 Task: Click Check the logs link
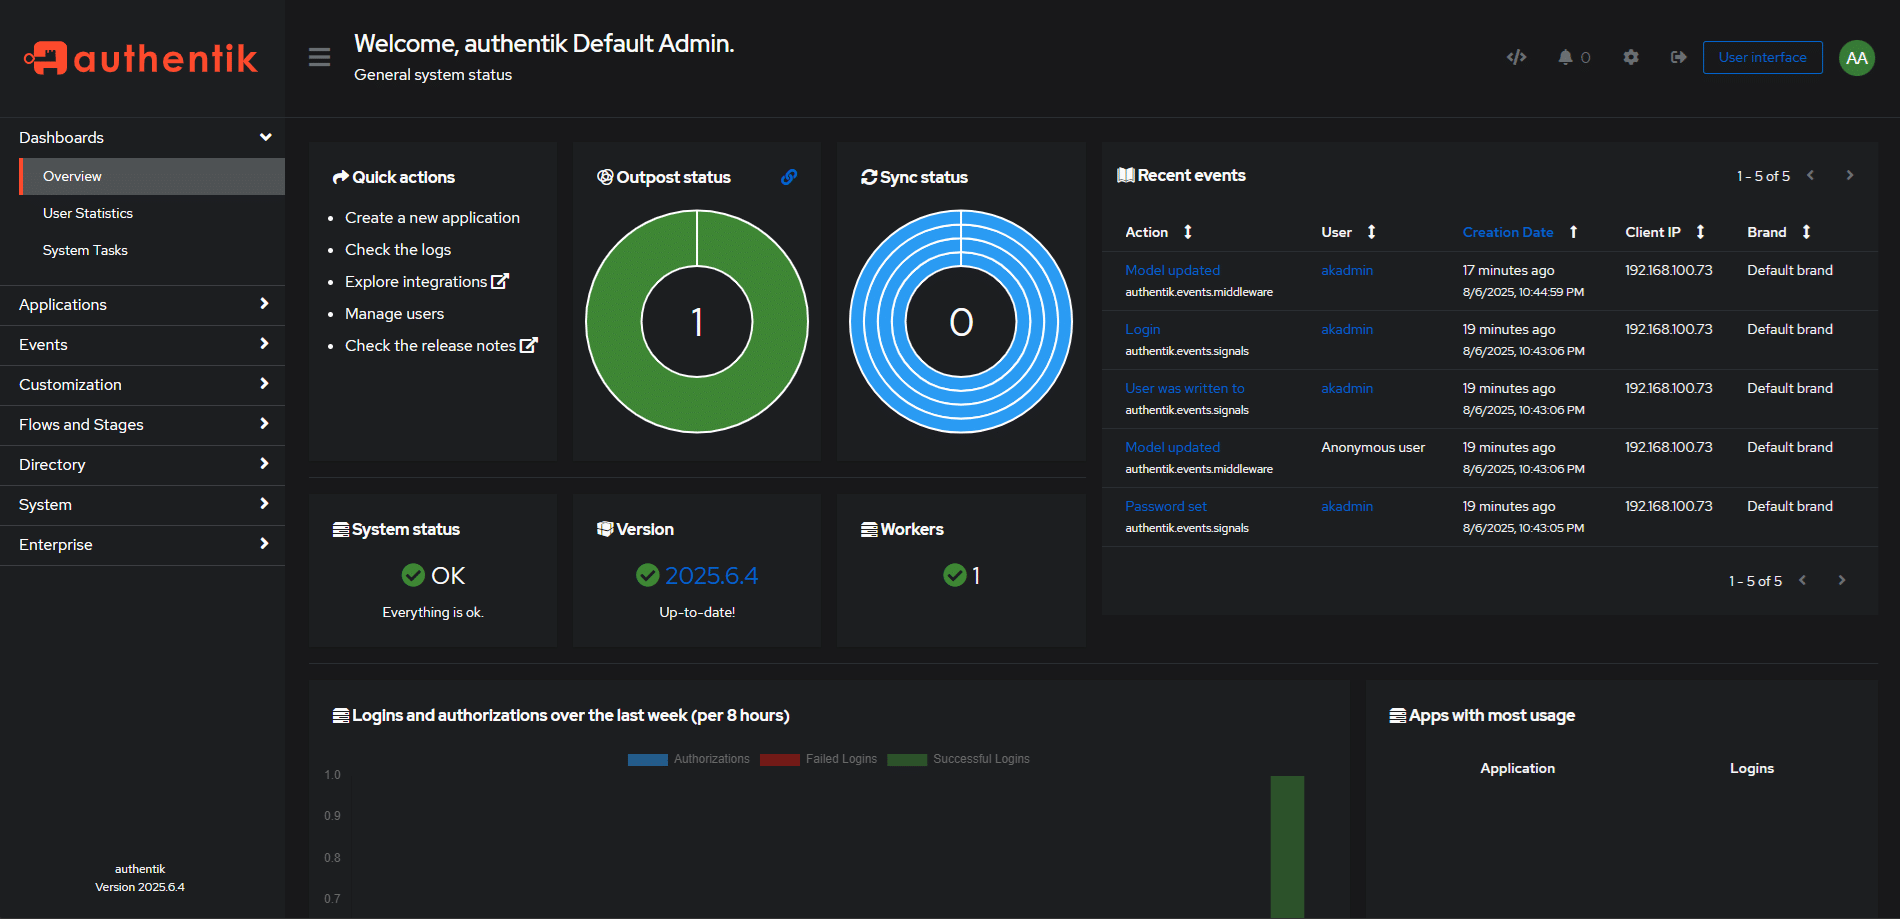[x=398, y=249]
